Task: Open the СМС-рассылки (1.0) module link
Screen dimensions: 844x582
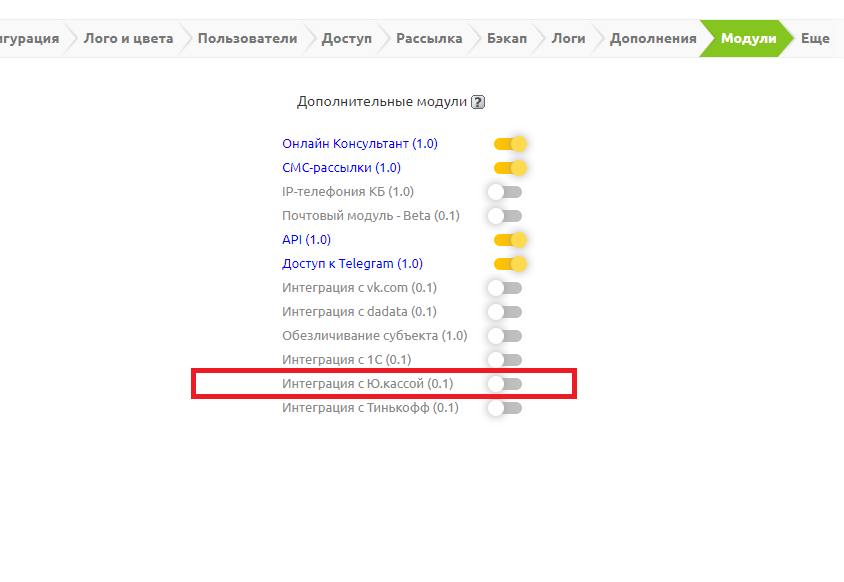Action: pyautogui.click(x=341, y=168)
